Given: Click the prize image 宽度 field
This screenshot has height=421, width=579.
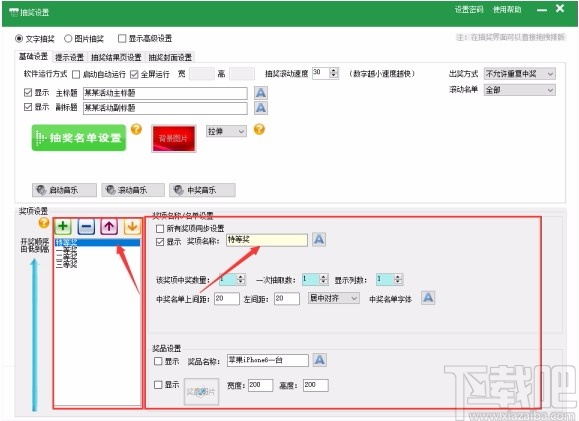Looking at the screenshot, I should point(261,385).
